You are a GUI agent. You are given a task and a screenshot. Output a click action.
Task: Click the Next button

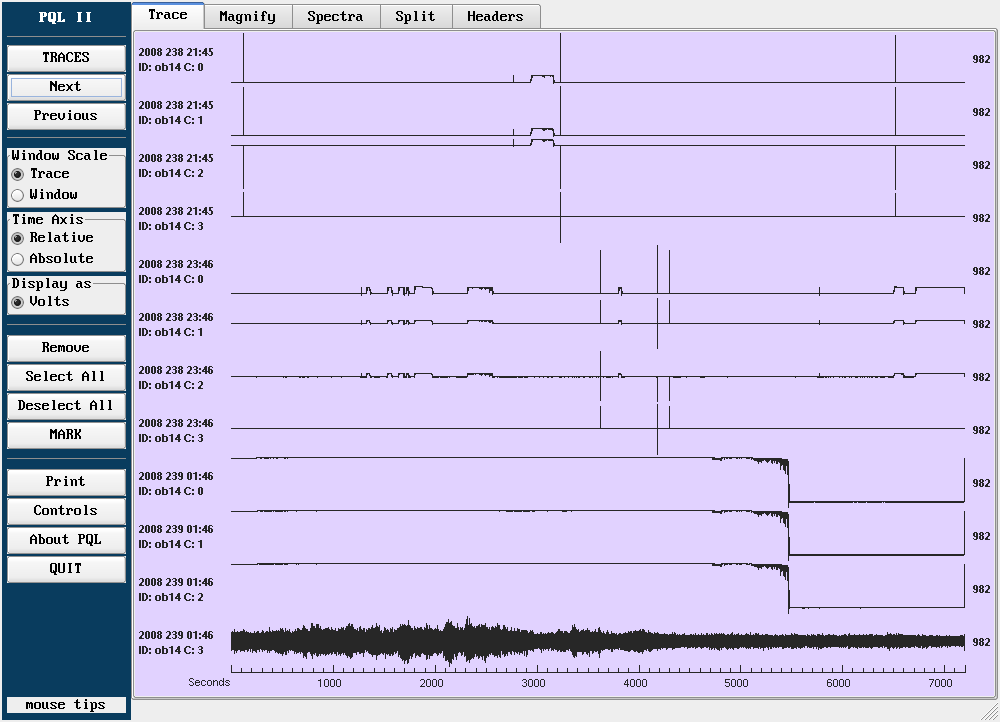66,87
